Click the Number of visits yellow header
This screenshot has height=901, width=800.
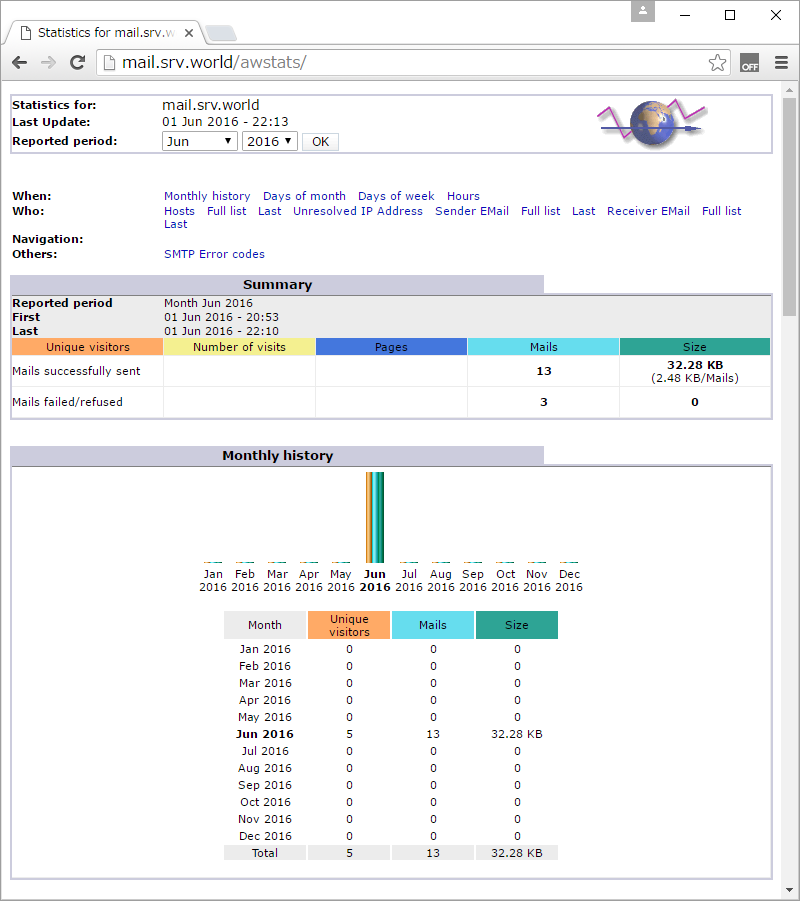point(239,347)
